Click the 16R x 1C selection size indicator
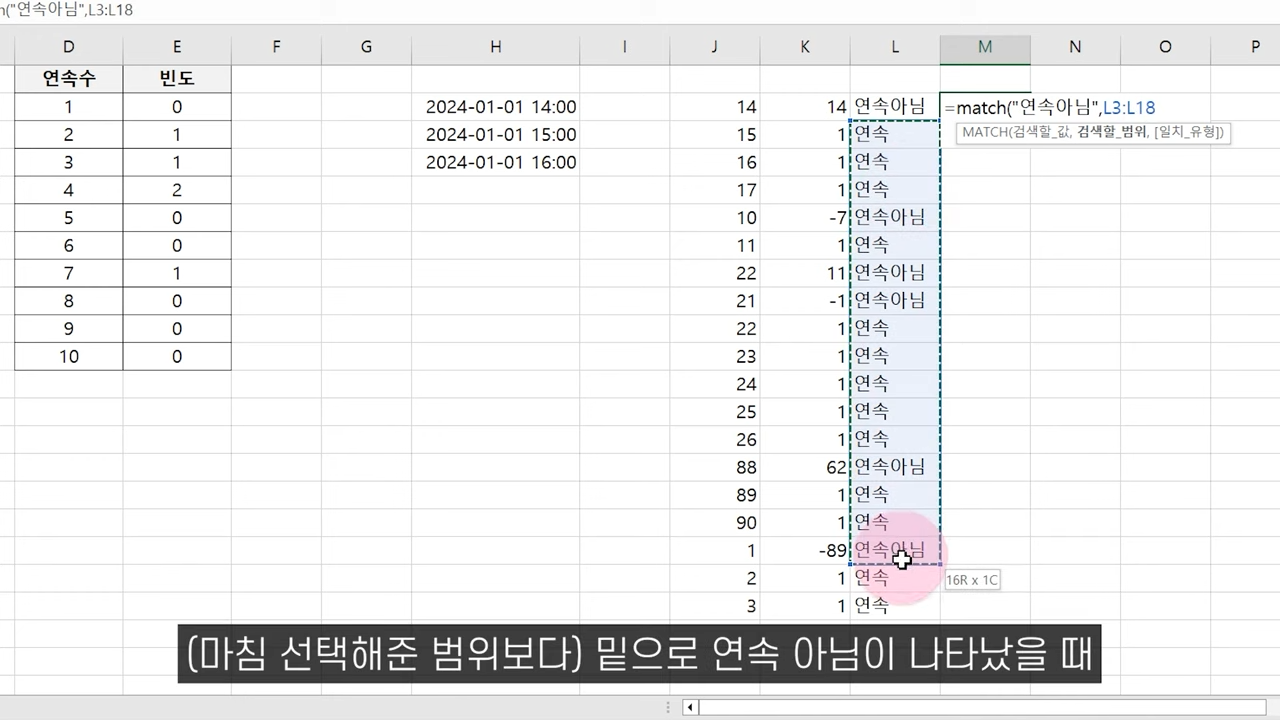1280x720 pixels. 971,579
